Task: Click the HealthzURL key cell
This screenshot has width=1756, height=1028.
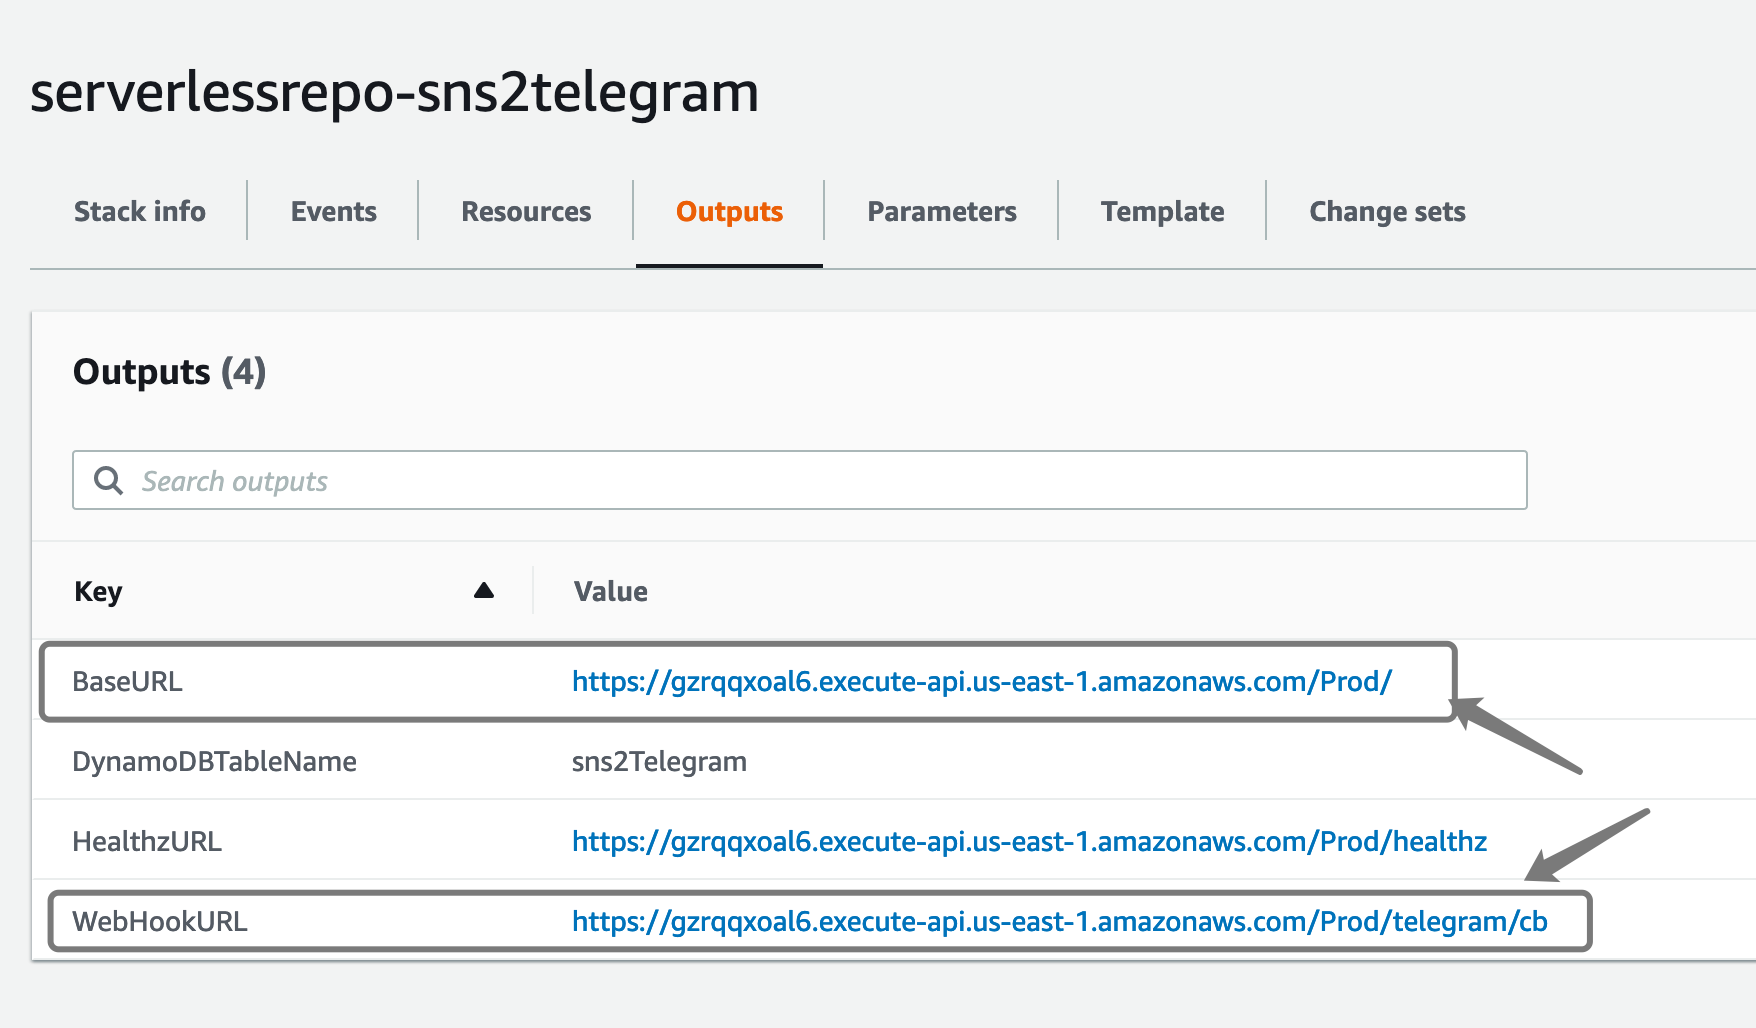Action: click(147, 842)
